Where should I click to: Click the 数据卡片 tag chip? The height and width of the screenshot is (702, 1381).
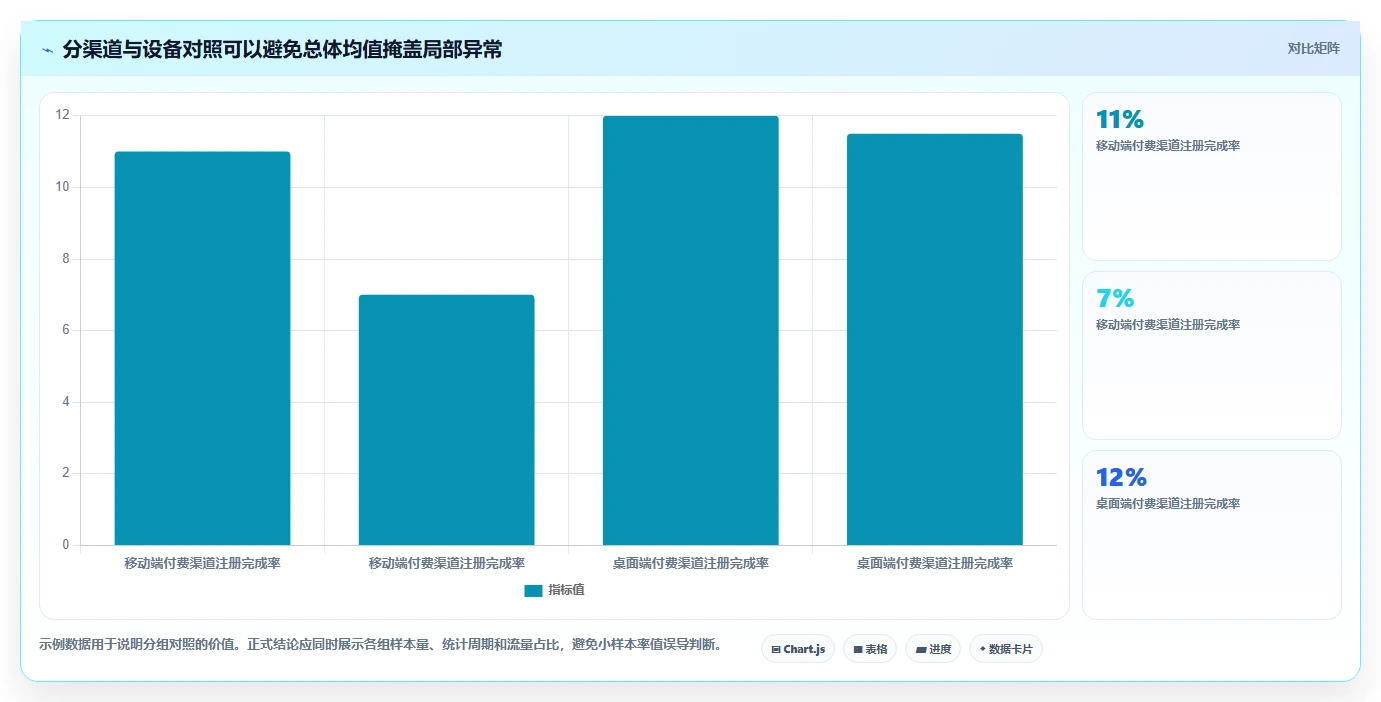pos(1006,649)
